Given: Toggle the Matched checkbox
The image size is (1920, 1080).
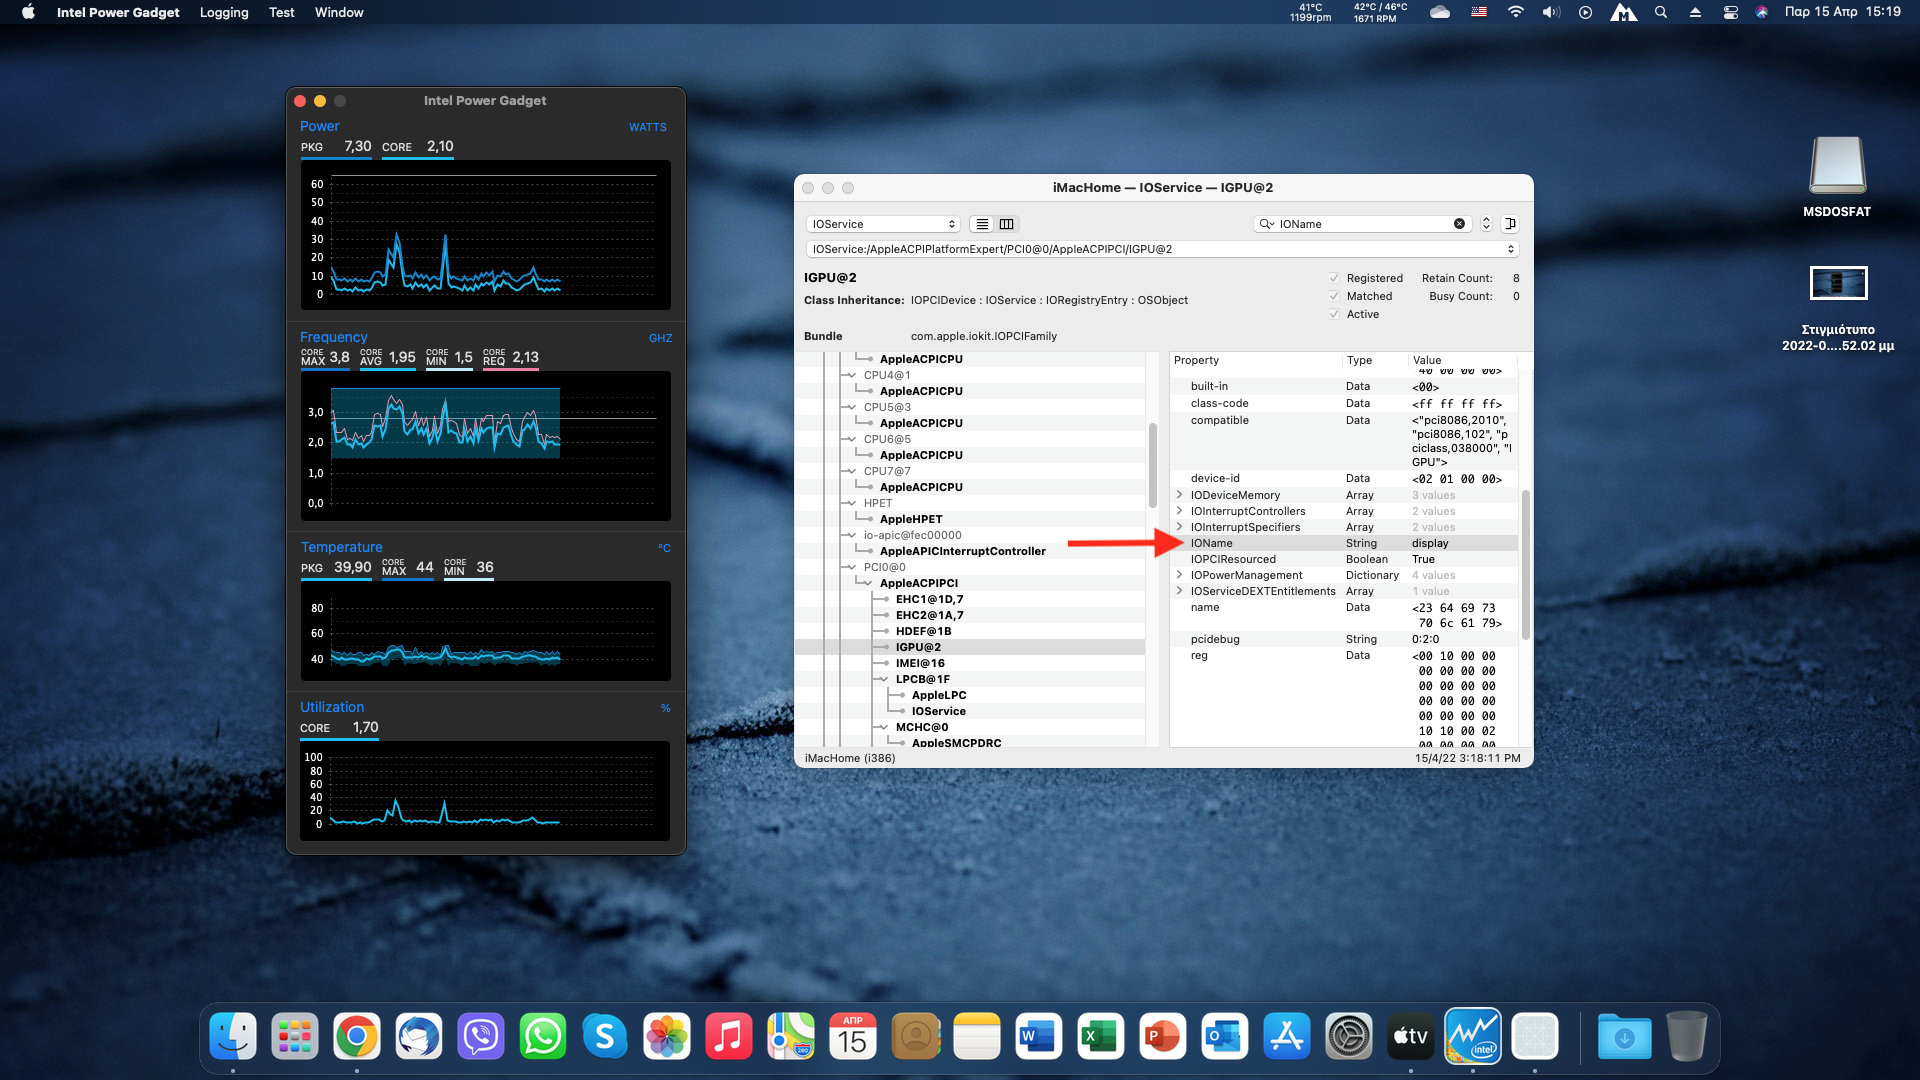Looking at the screenshot, I should pyautogui.click(x=1334, y=296).
